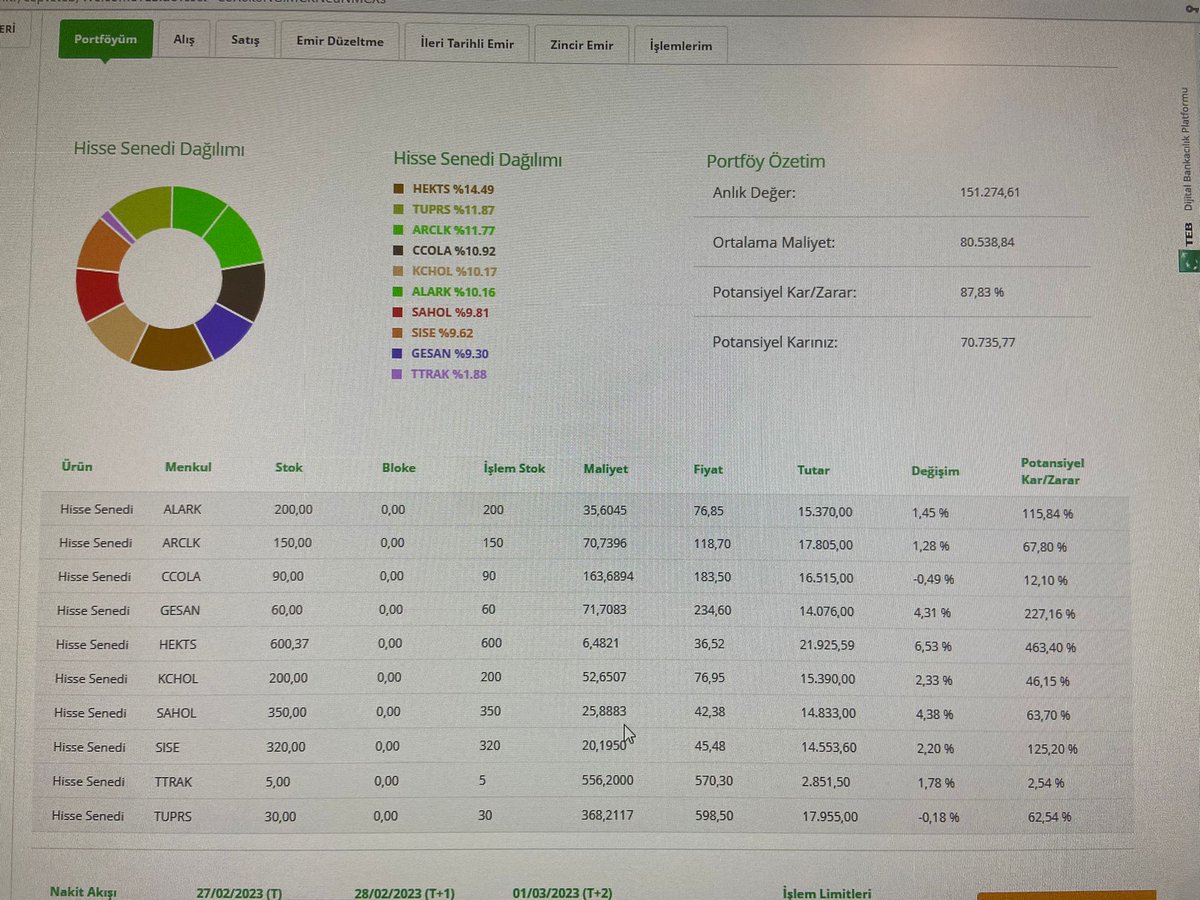Click the Ürün column header
The image size is (1200, 900).
tap(77, 466)
